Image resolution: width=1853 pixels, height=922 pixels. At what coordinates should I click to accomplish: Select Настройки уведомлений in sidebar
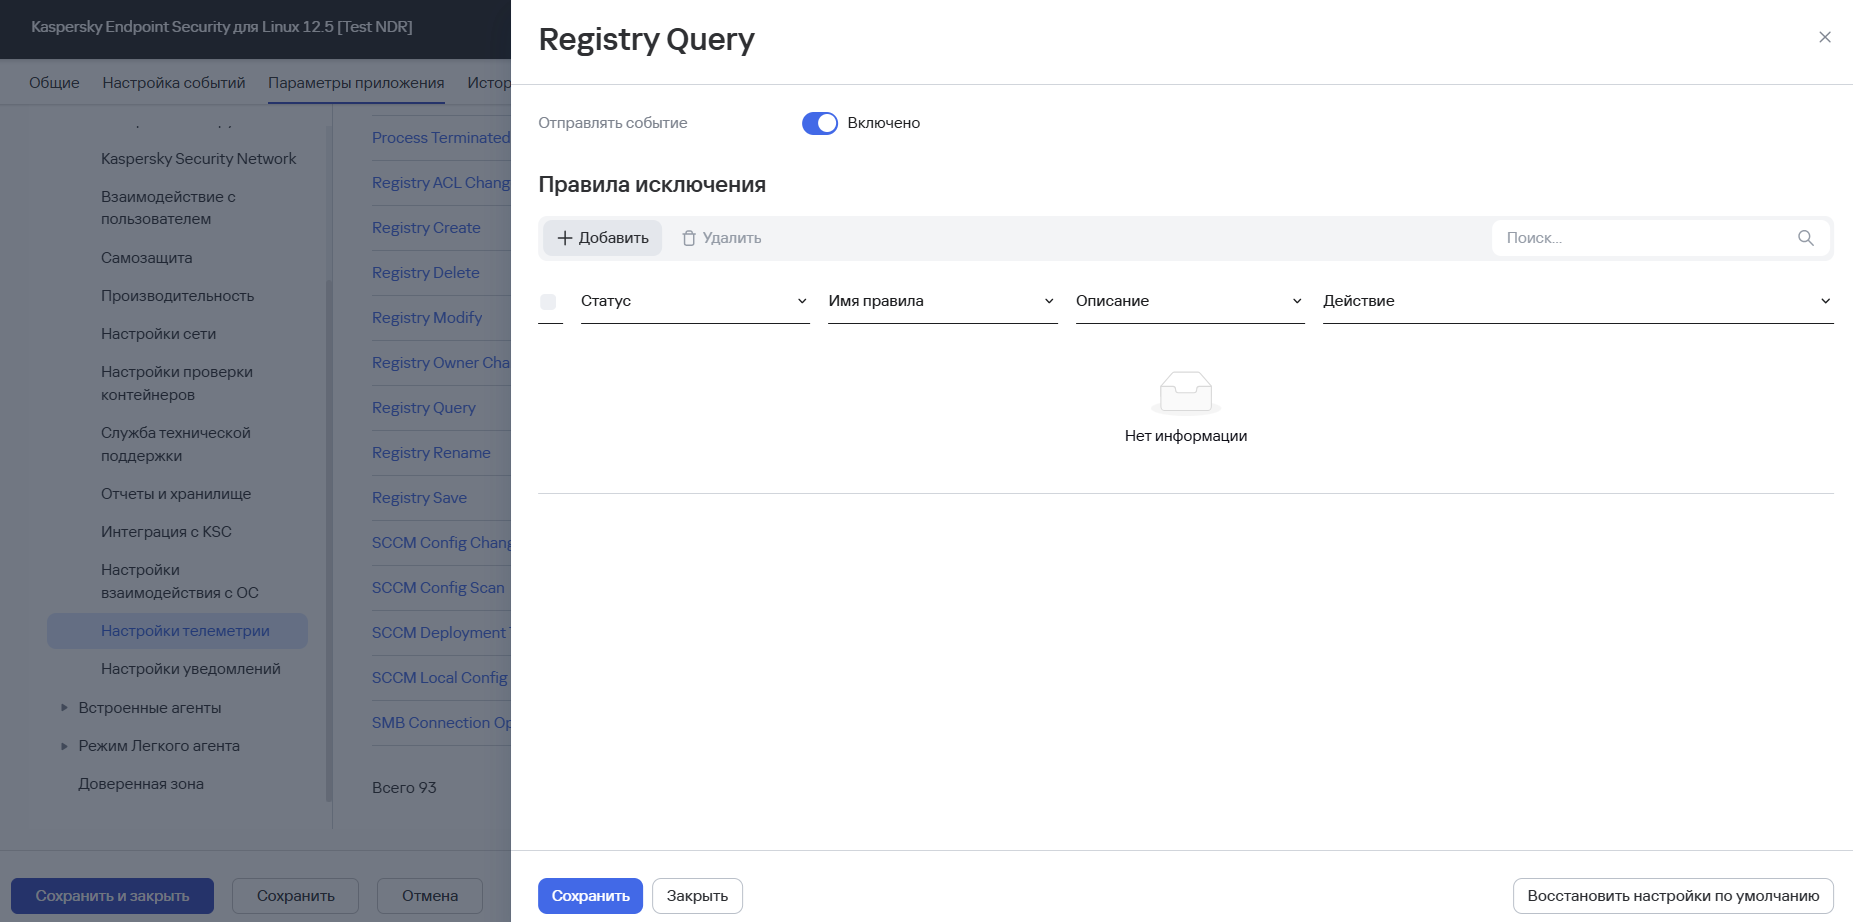(190, 669)
